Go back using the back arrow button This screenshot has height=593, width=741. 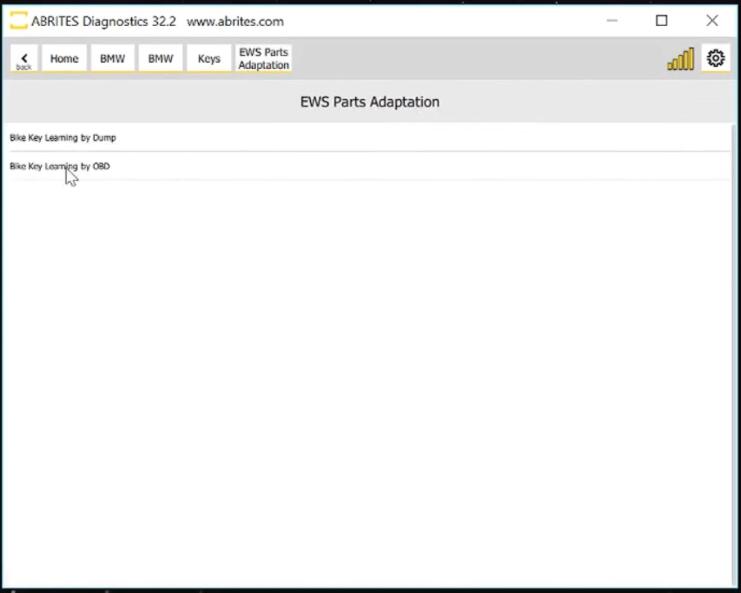click(24, 59)
